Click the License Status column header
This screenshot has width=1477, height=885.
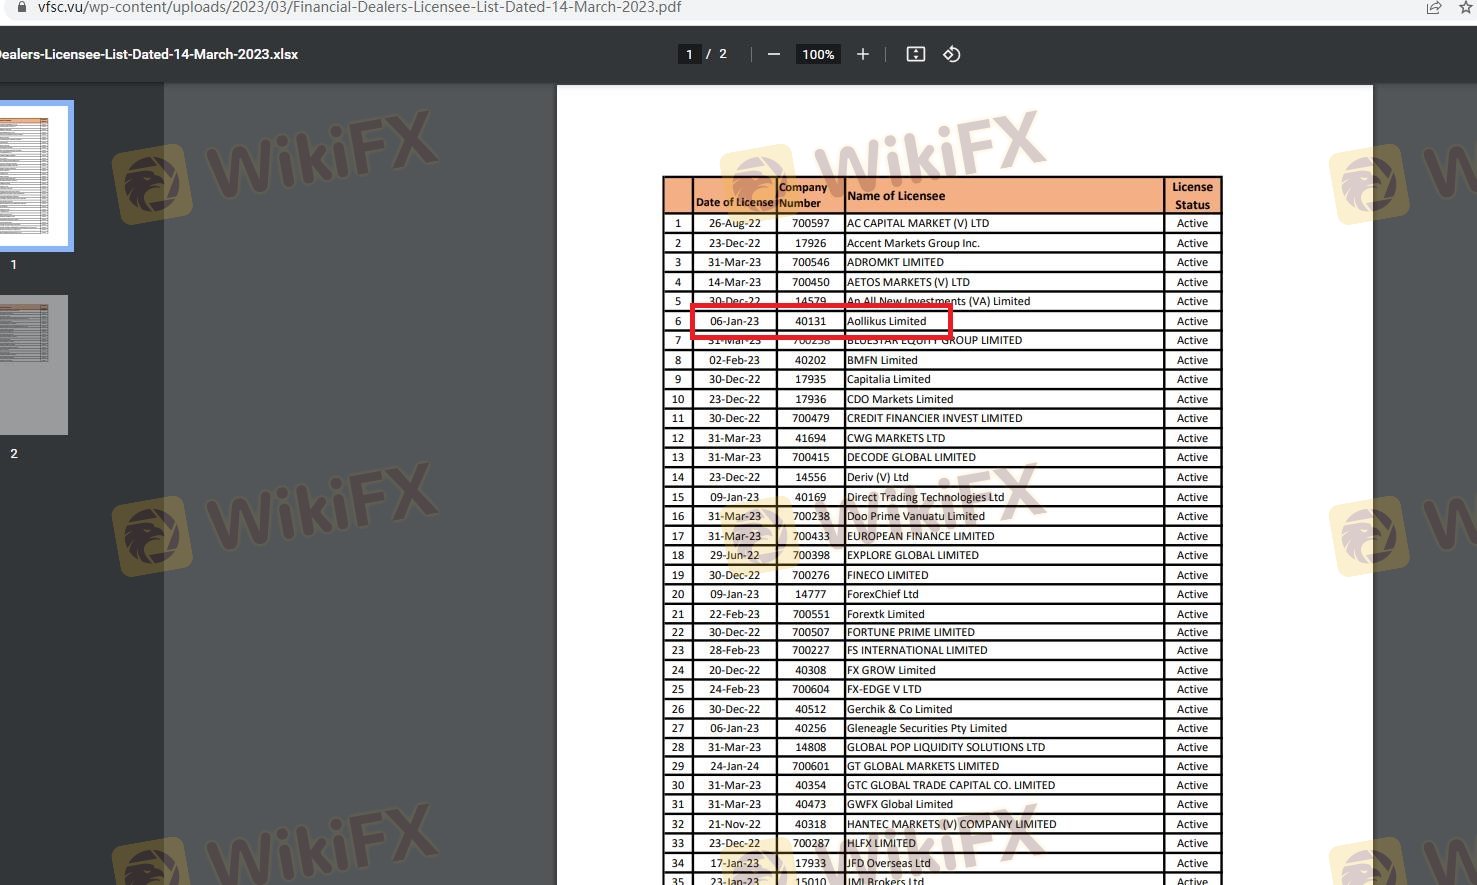(x=1192, y=195)
